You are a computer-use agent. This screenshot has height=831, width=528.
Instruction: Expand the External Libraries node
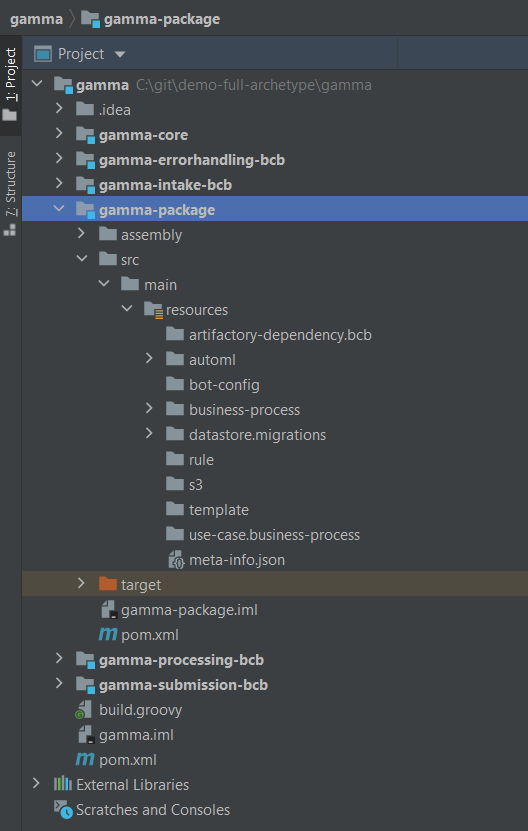tap(36, 783)
